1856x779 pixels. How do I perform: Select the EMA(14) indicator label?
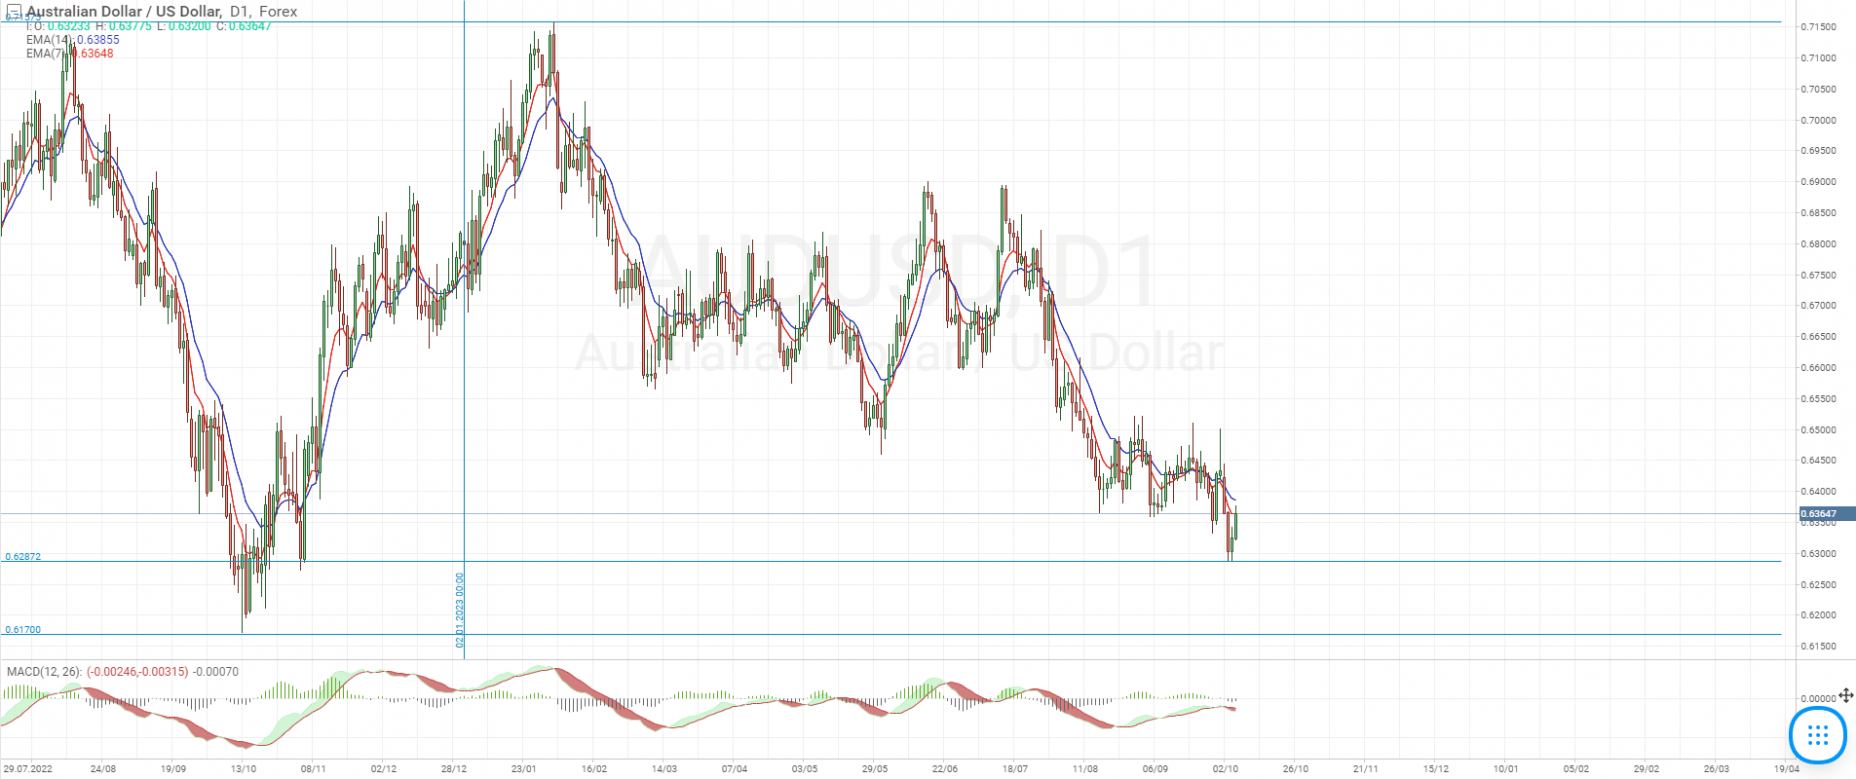click(49, 40)
